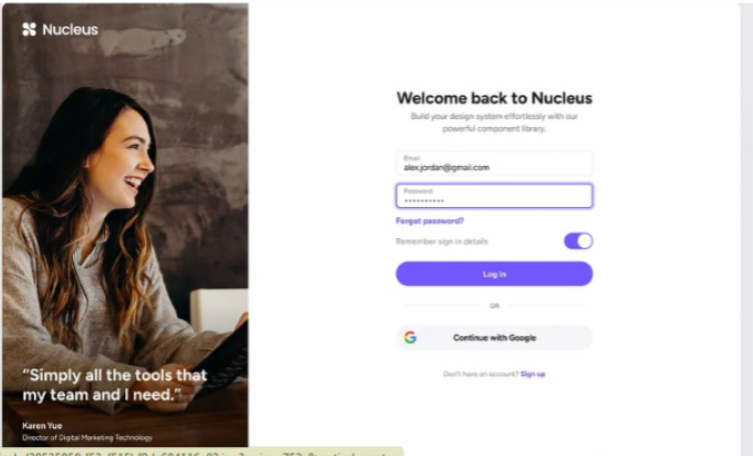Open the Forgot password? link

coord(430,221)
